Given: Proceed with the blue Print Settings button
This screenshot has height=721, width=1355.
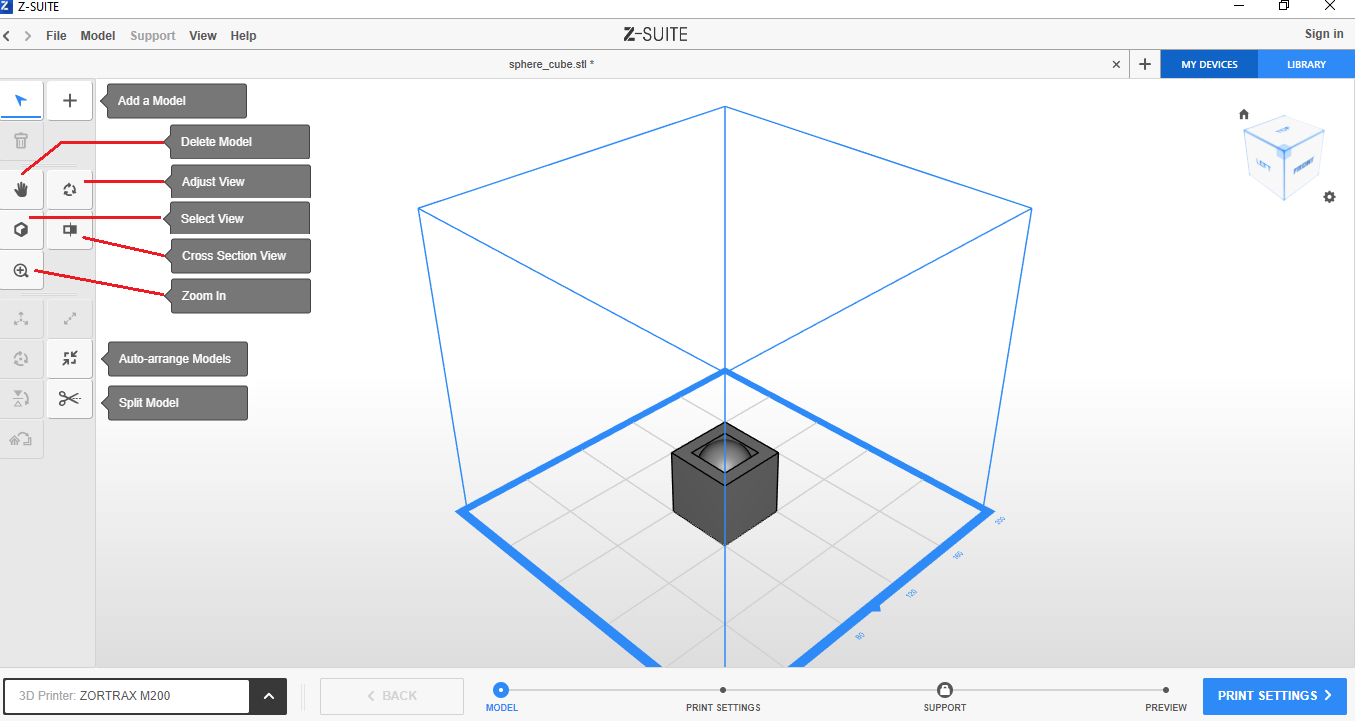Looking at the screenshot, I should pyautogui.click(x=1275, y=696).
